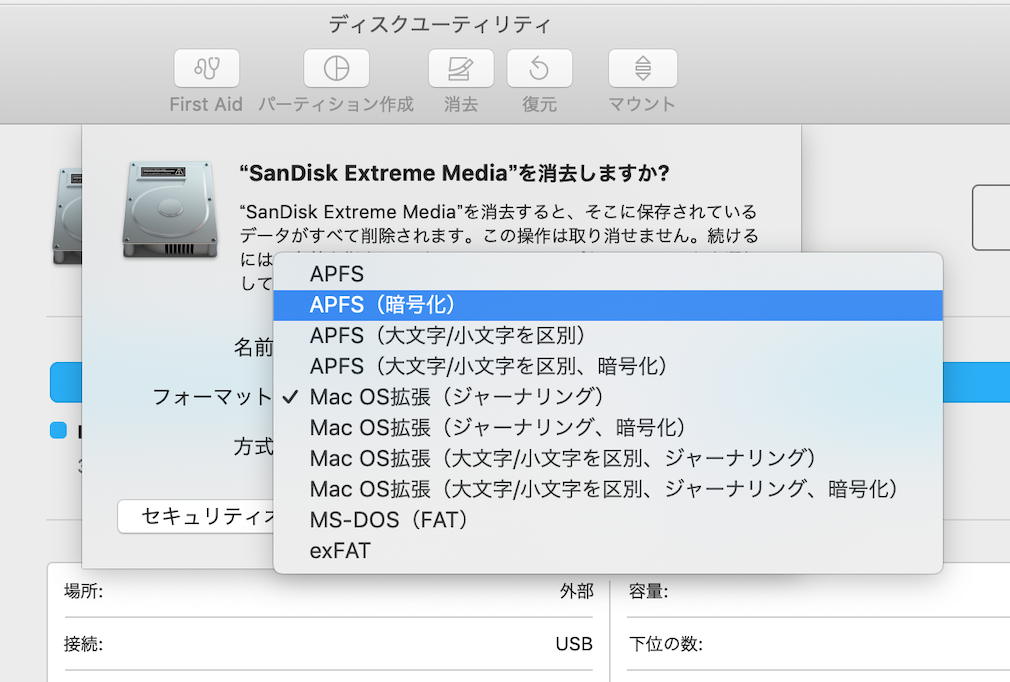
Task: Click the 方式 scheme label
Action: pyautogui.click(x=253, y=446)
